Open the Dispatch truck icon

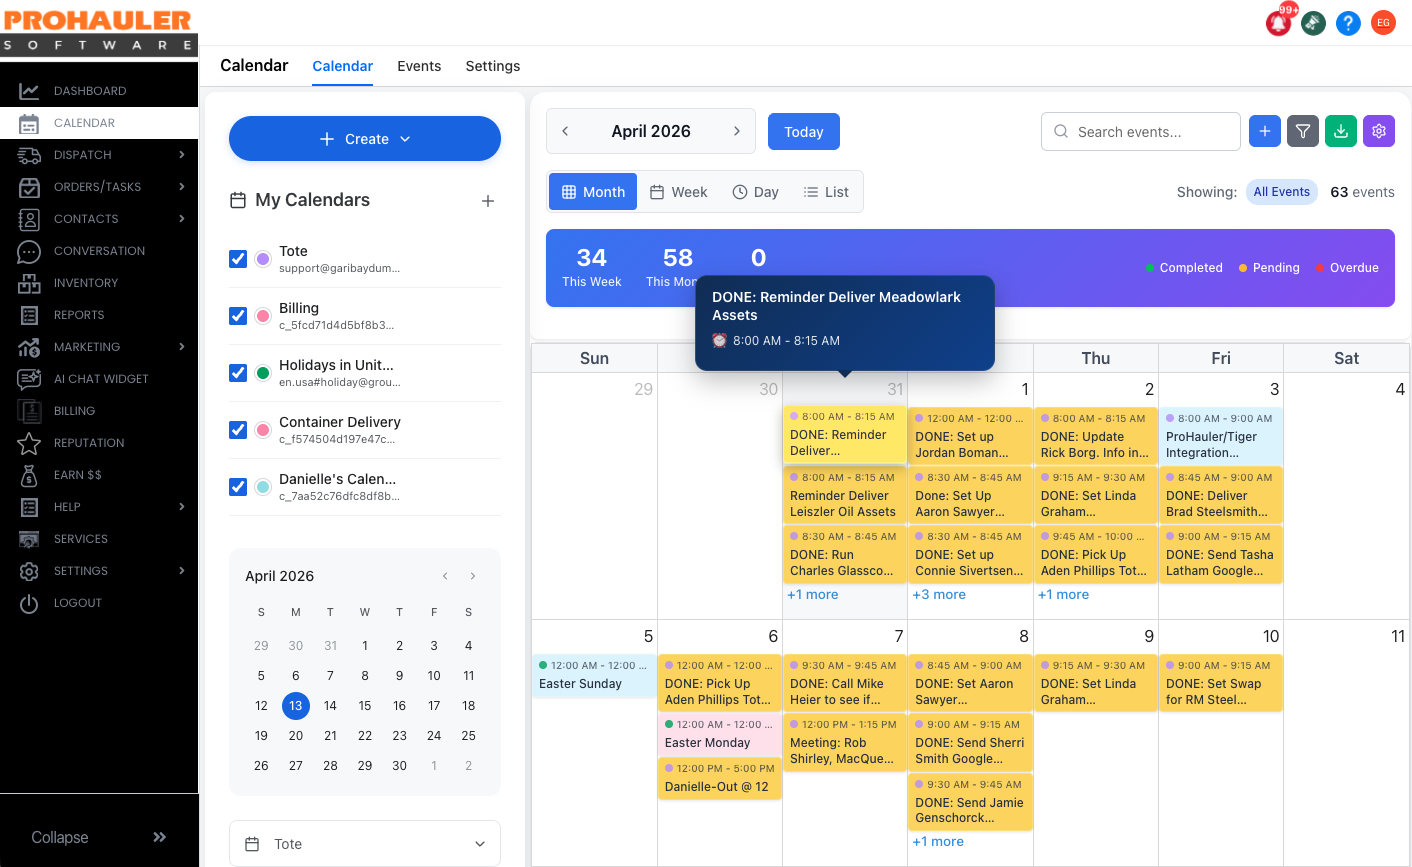pos(29,155)
